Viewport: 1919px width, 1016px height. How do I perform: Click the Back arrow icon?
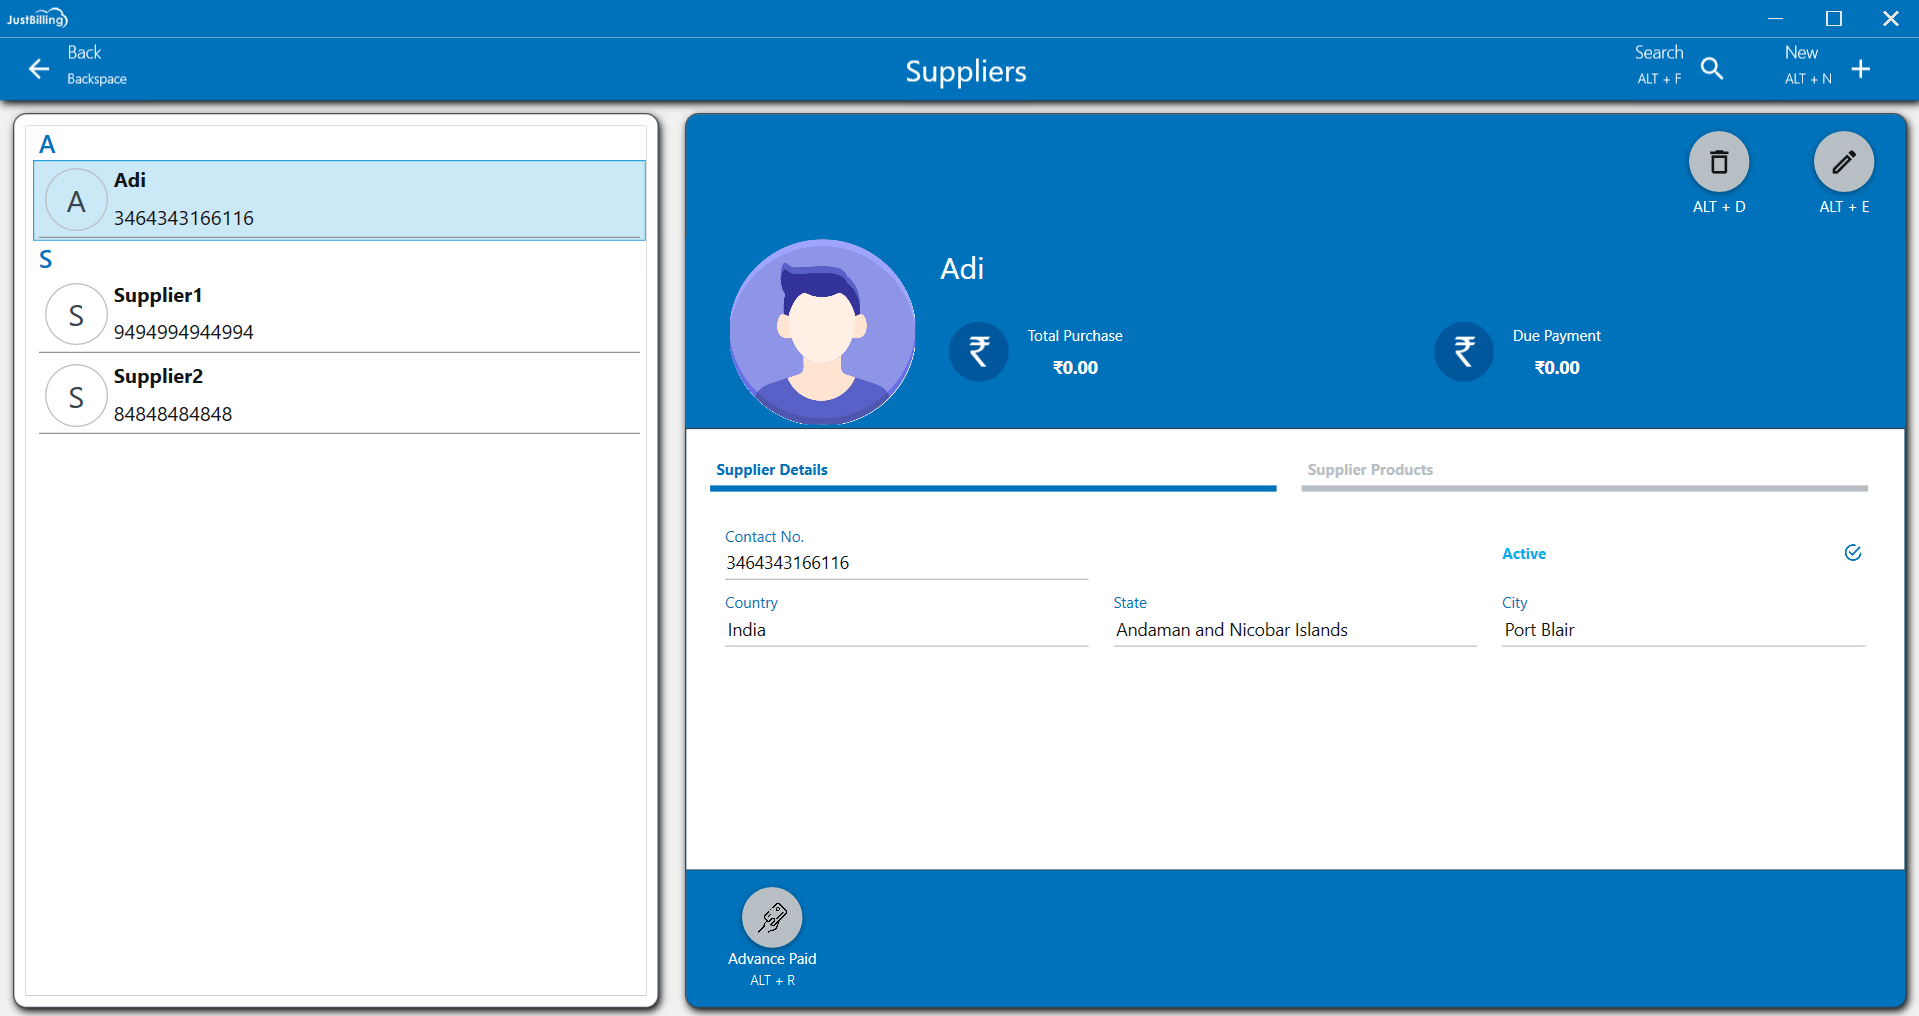pyautogui.click(x=39, y=68)
